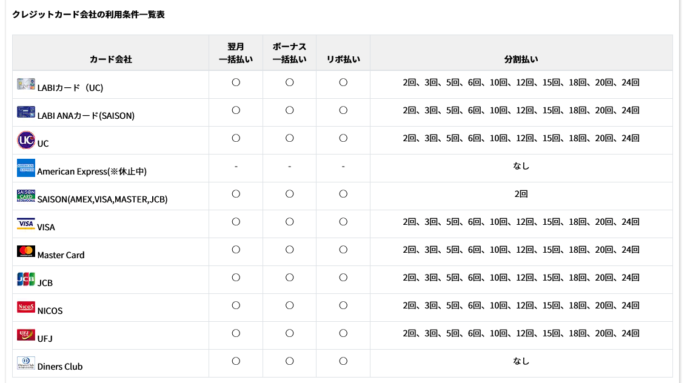This screenshot has height=383, width=690.
Task: Click the JCB logo icon
Action: 26,279
